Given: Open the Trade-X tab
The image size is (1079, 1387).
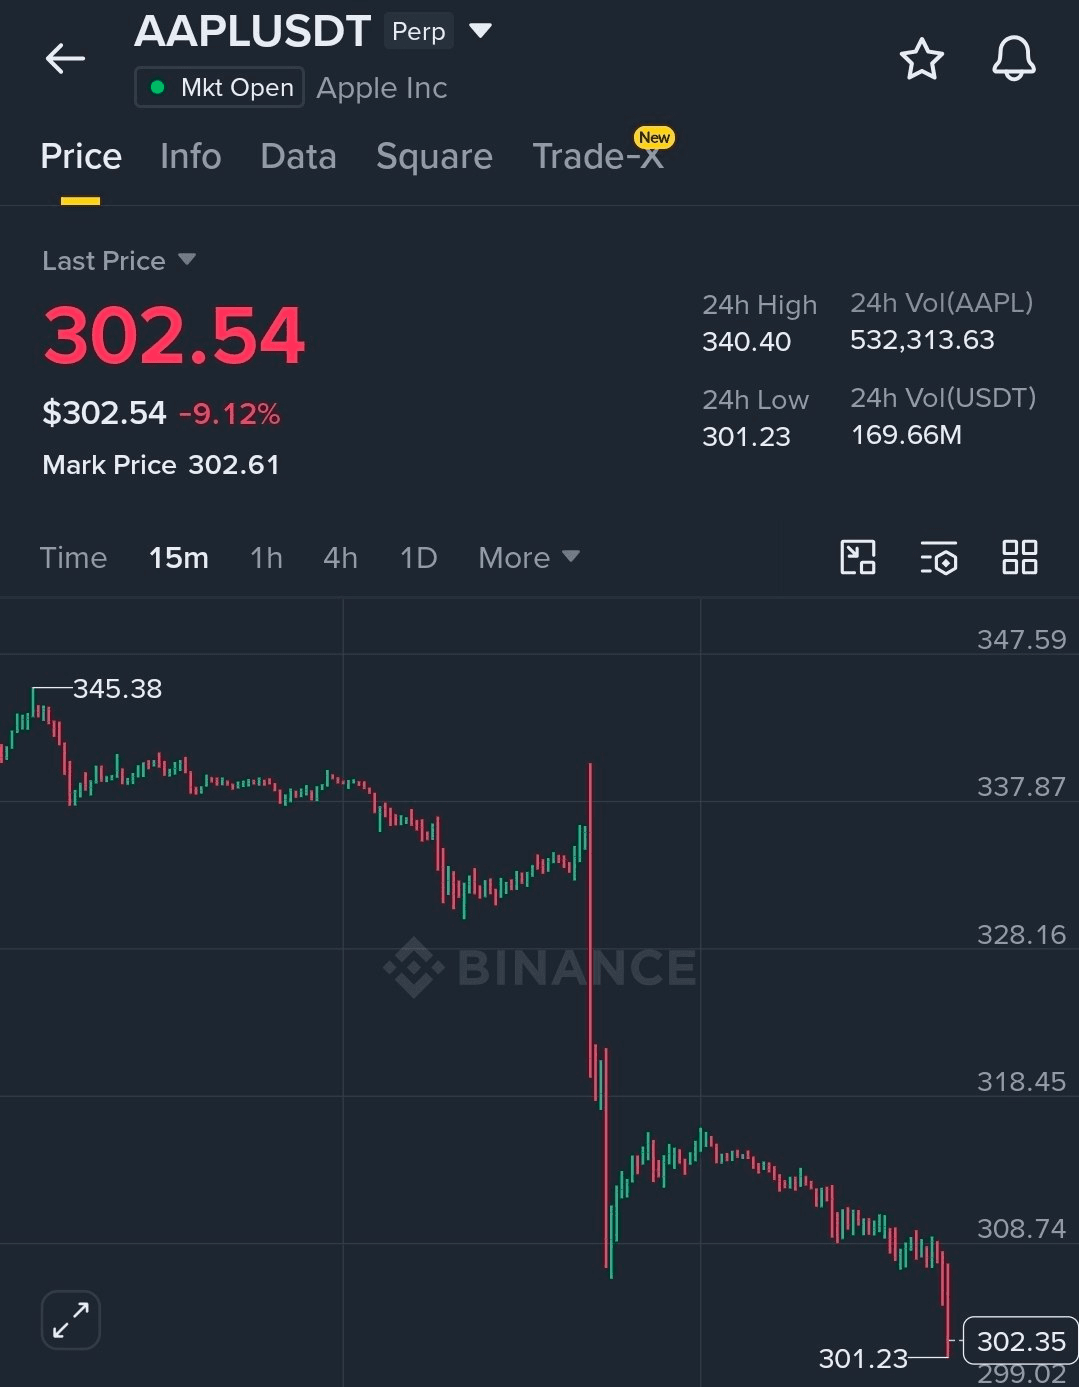Looking at the screenshot, I should pos(600,155).
